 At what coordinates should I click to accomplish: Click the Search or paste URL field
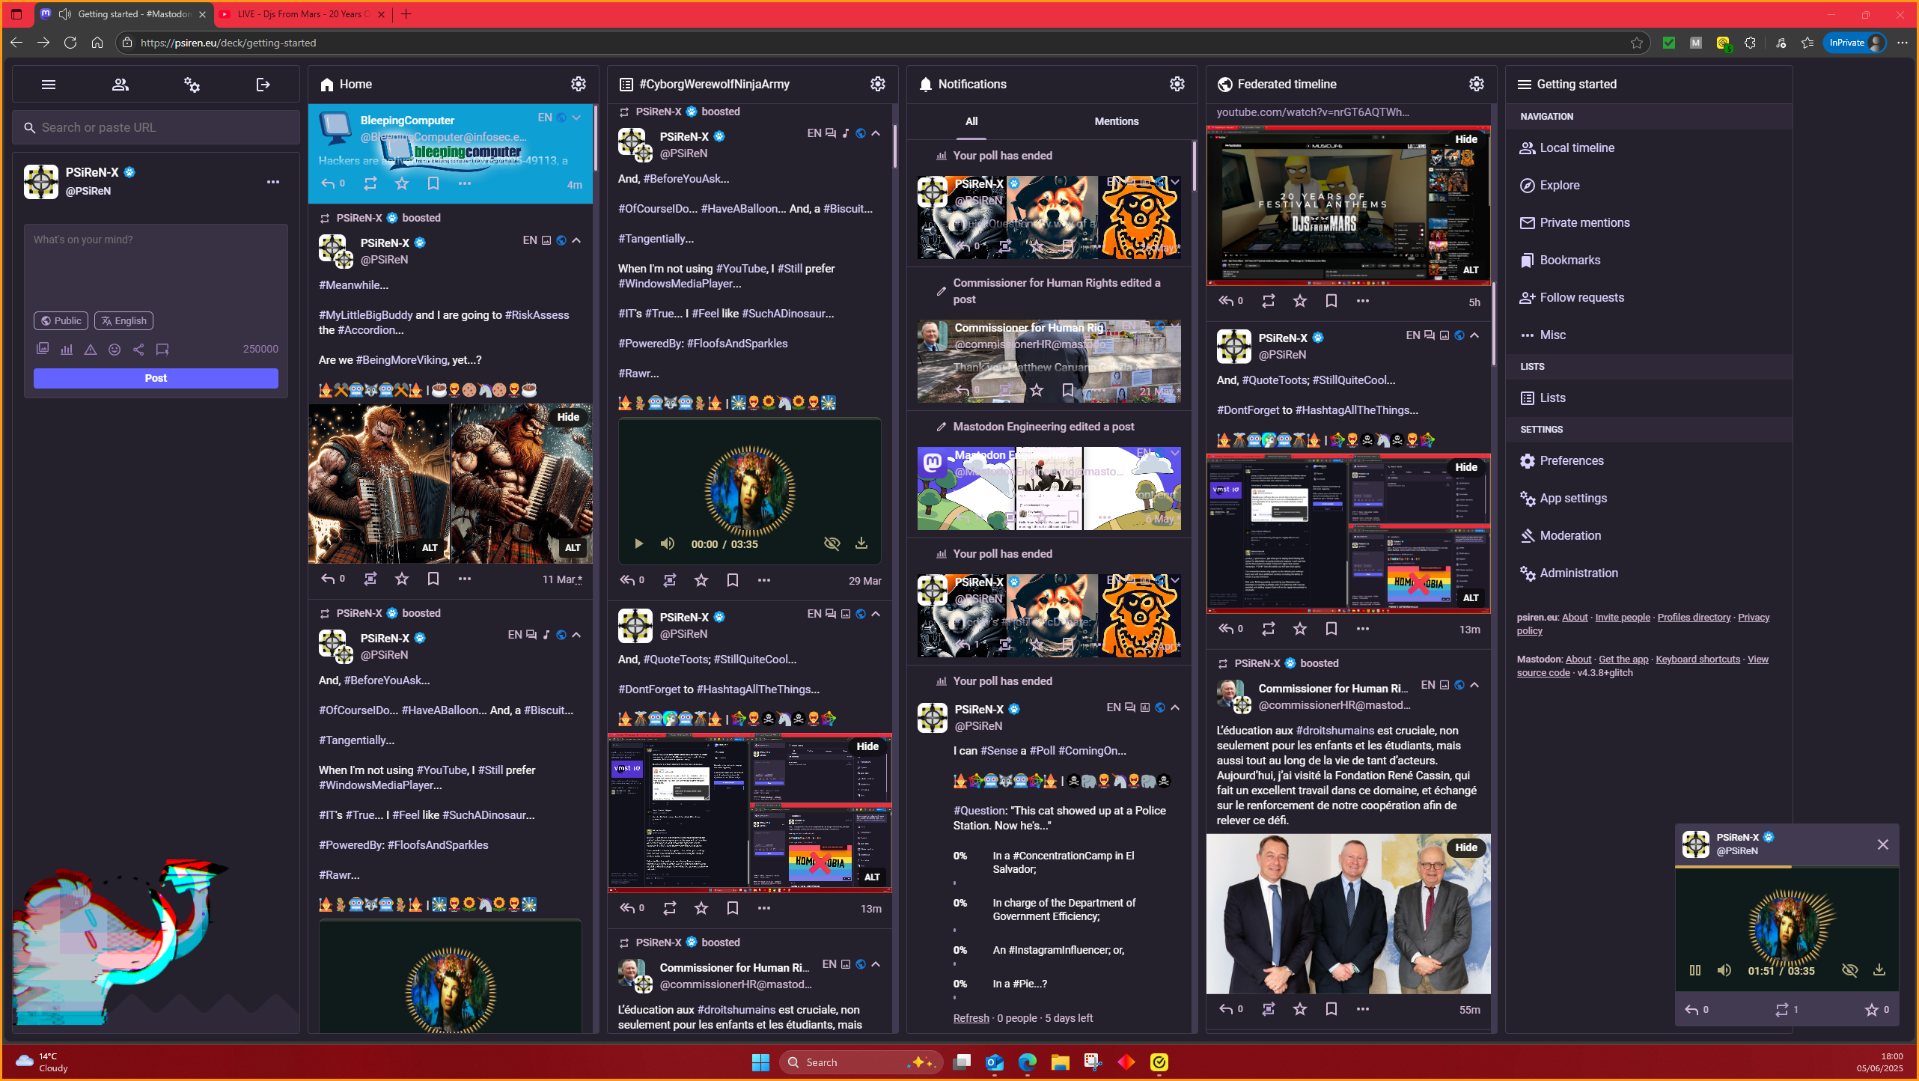pyautogui.click(x=156, y=128)
